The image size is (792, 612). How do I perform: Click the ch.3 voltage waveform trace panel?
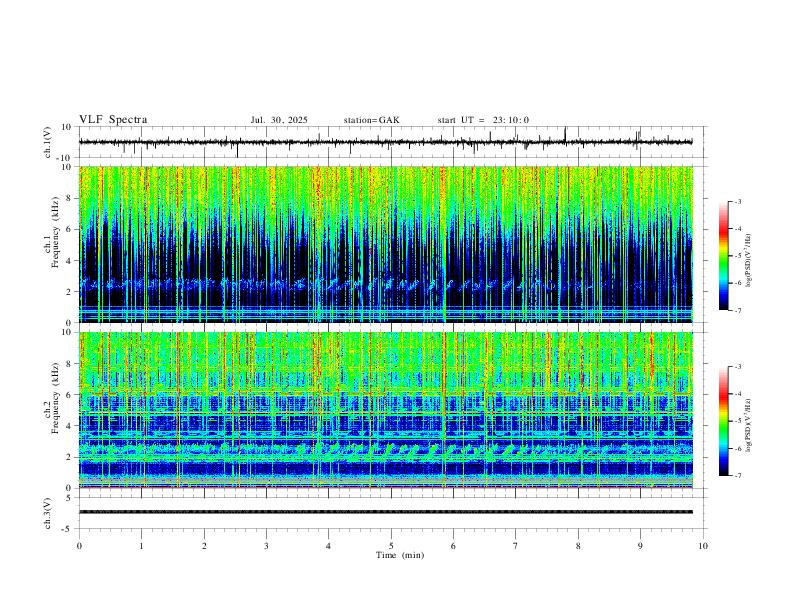point(392,513)
